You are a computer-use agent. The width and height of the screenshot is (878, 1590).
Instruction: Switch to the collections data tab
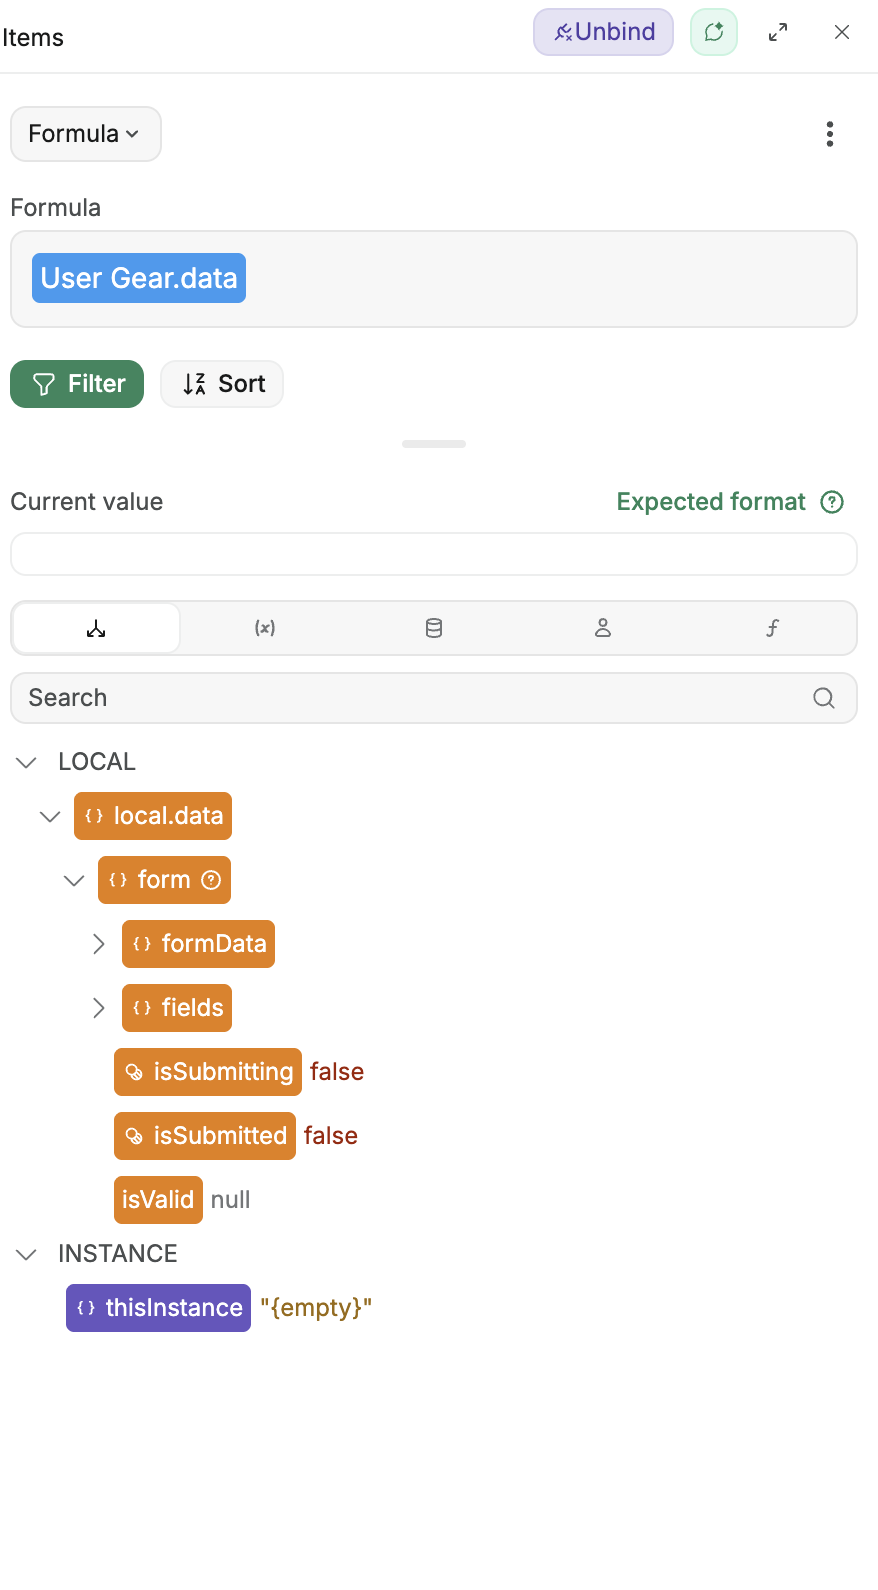click(434, 628)
